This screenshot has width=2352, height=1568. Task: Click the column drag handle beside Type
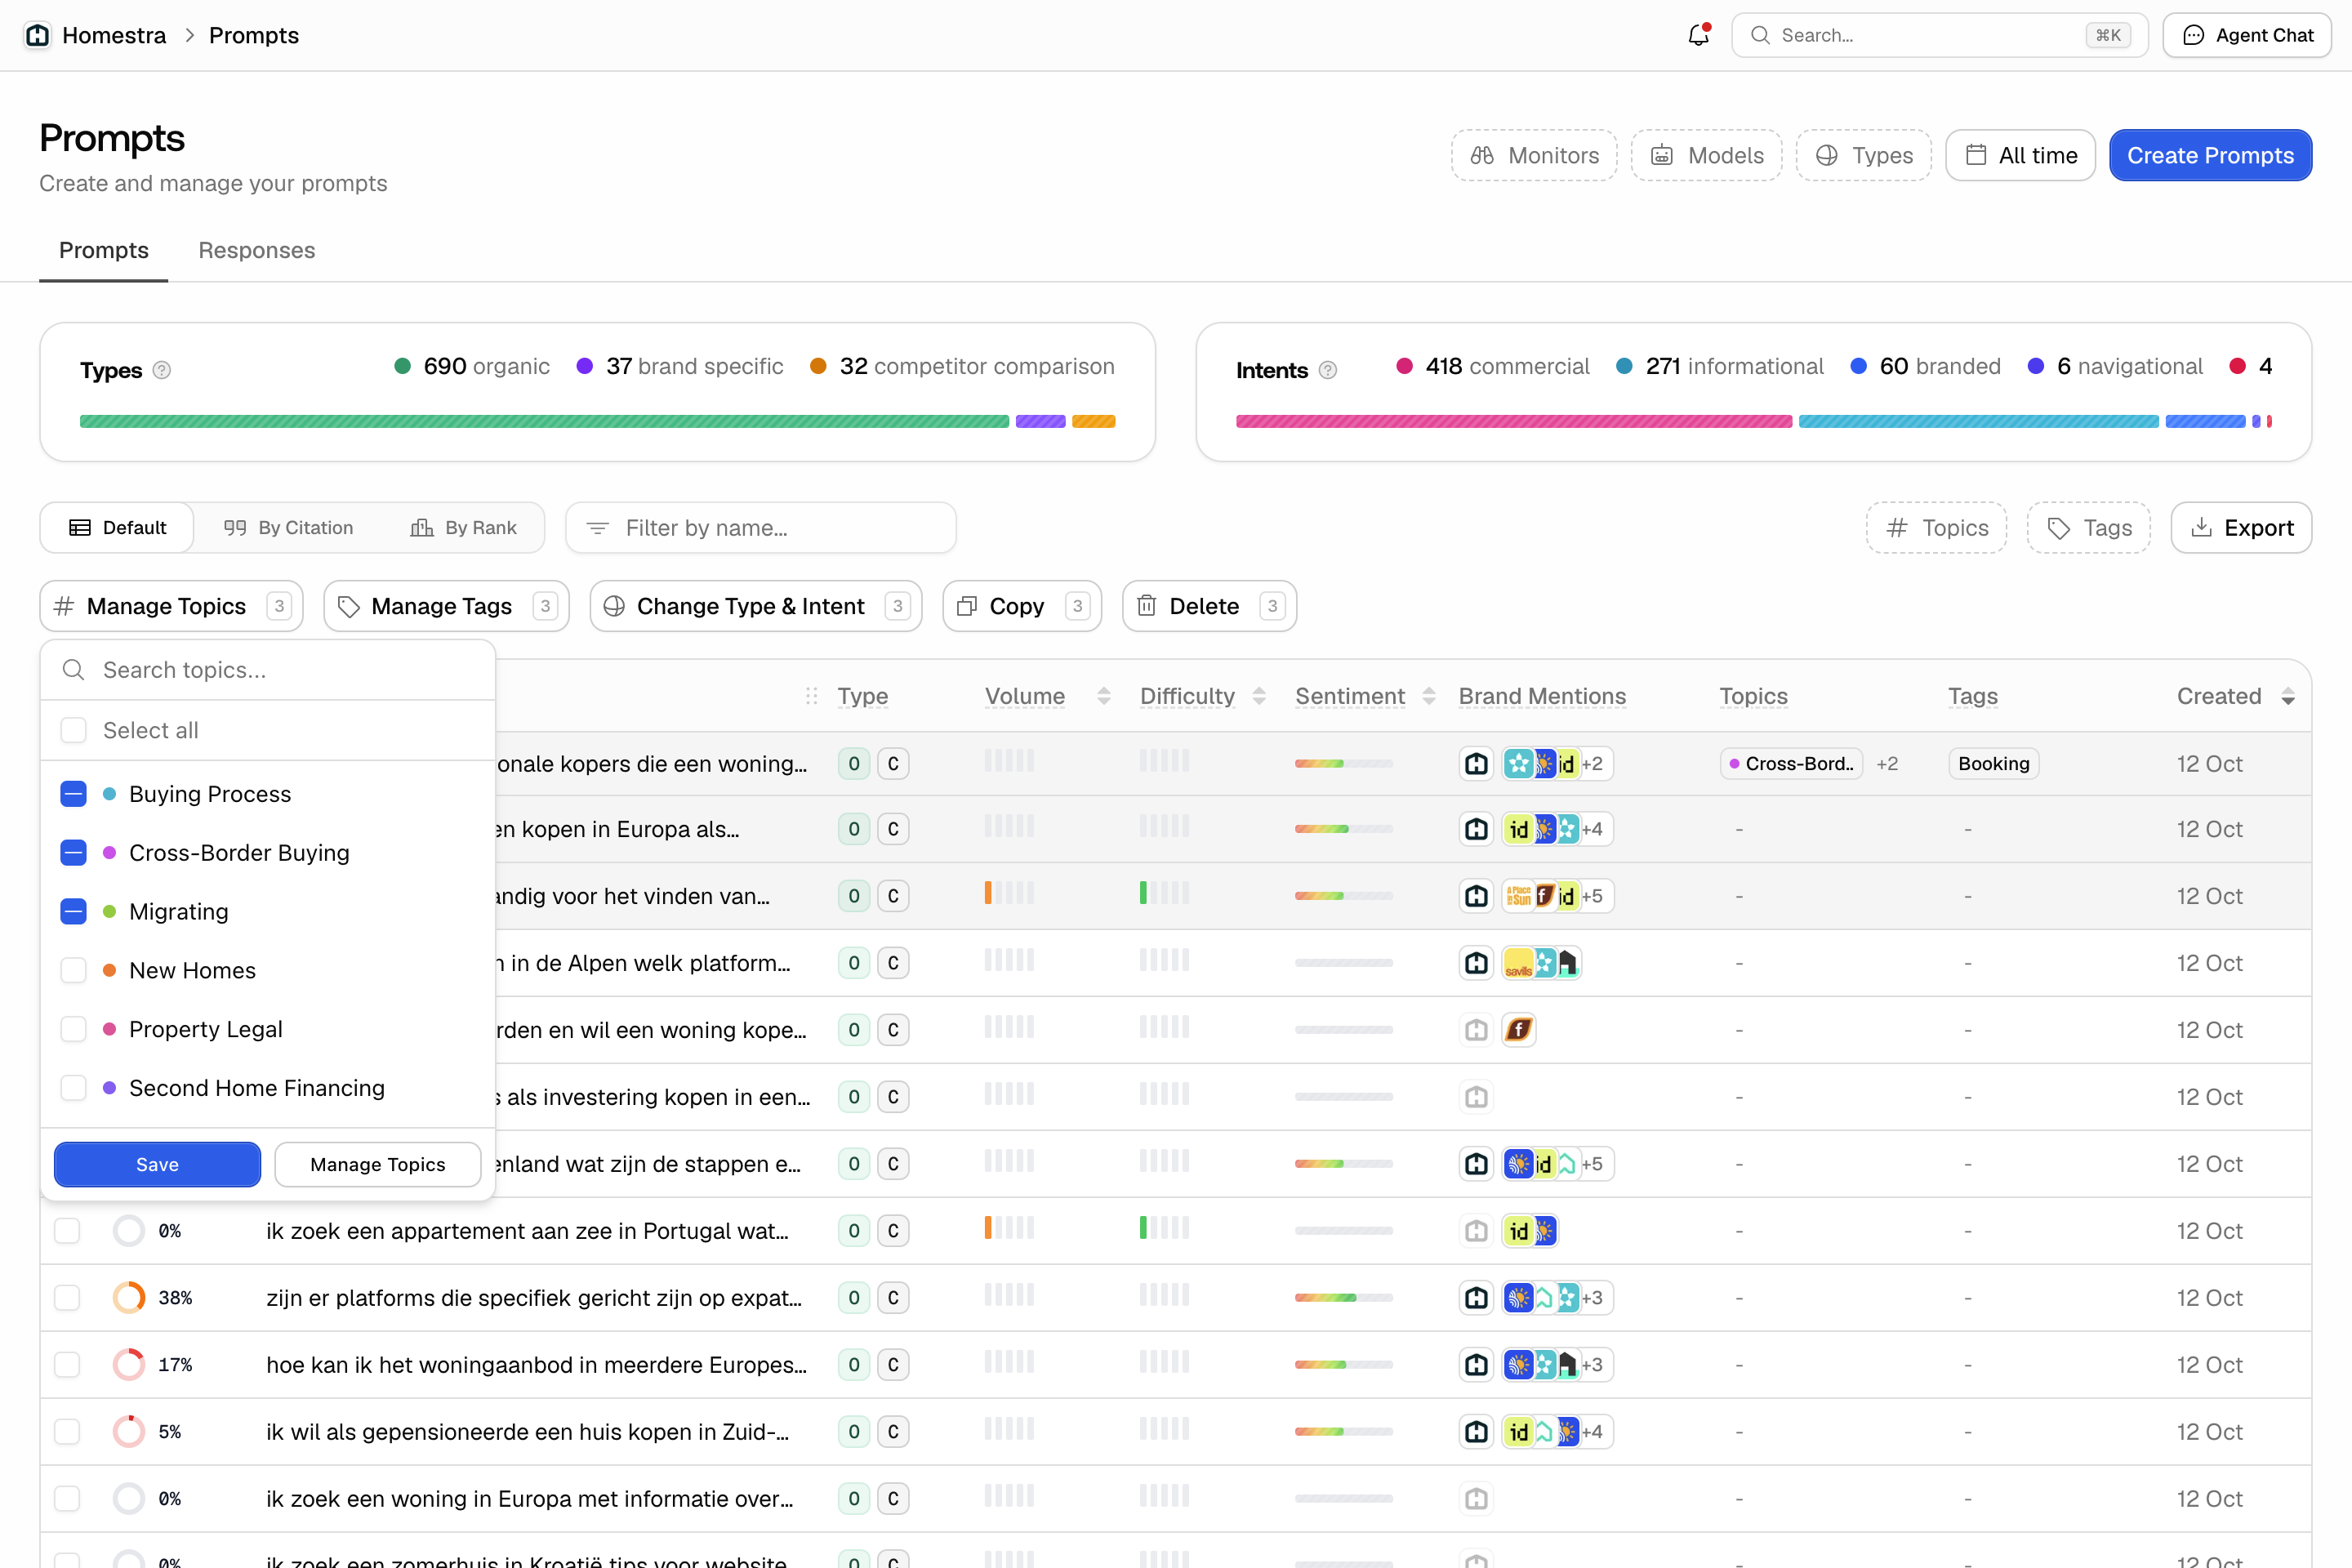pyautogui.click(x=811, y=696)
